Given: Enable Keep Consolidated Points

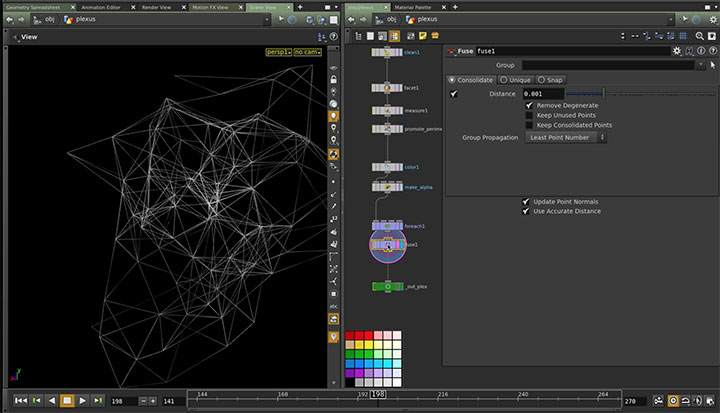Looking at the screenshot, I should tap(529, 125).
